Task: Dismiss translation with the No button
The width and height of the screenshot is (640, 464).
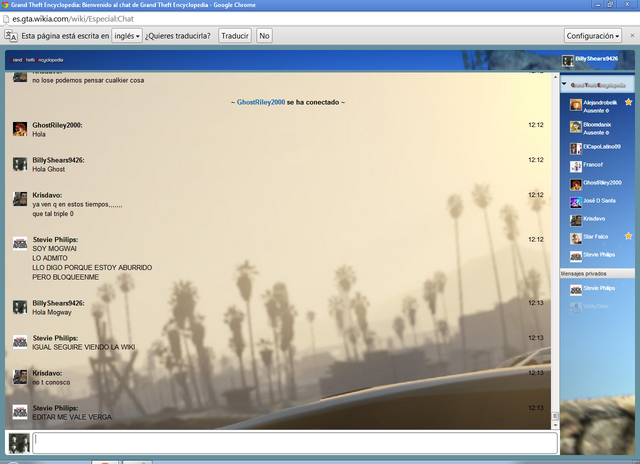Action: [264, 36]
